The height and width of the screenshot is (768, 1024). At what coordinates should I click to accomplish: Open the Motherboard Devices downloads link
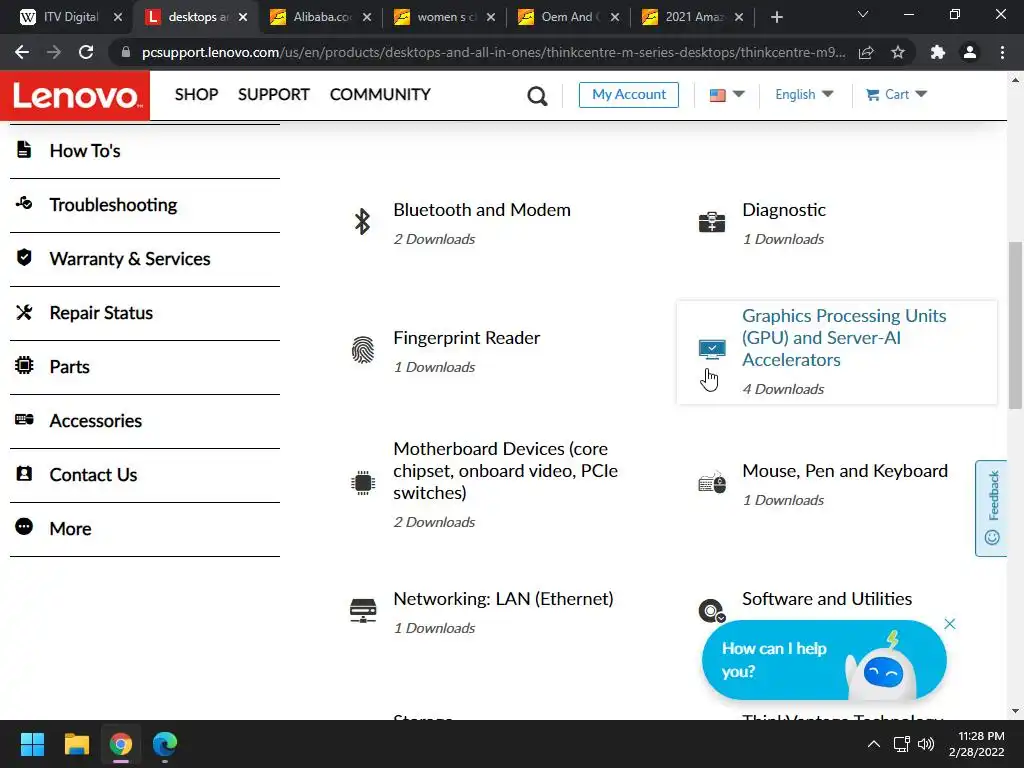coord(505,471)
